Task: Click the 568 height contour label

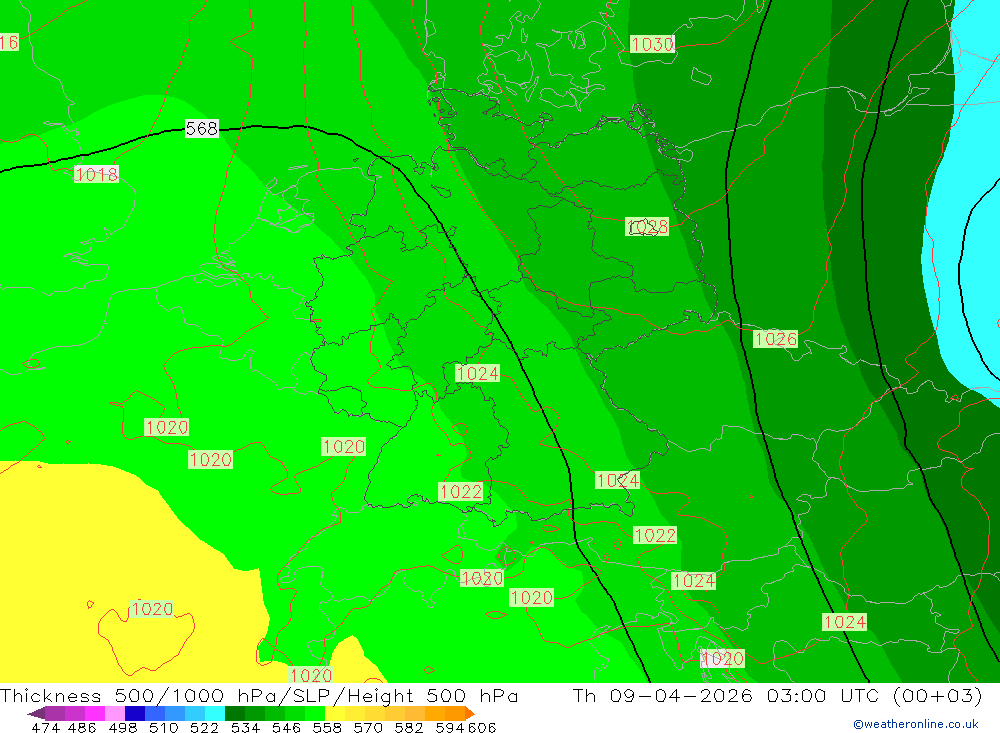Action: (x=202, y=128)
